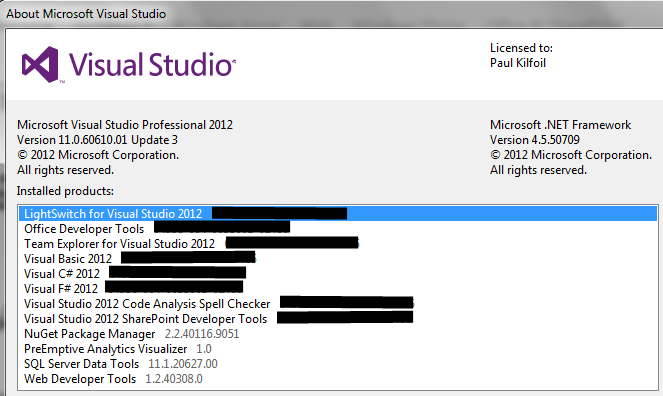The image size is (663, 396).
Task: Click the Licensed to Paul Kilfoil text
Action: pyautogui.click(x=521, y=55)
